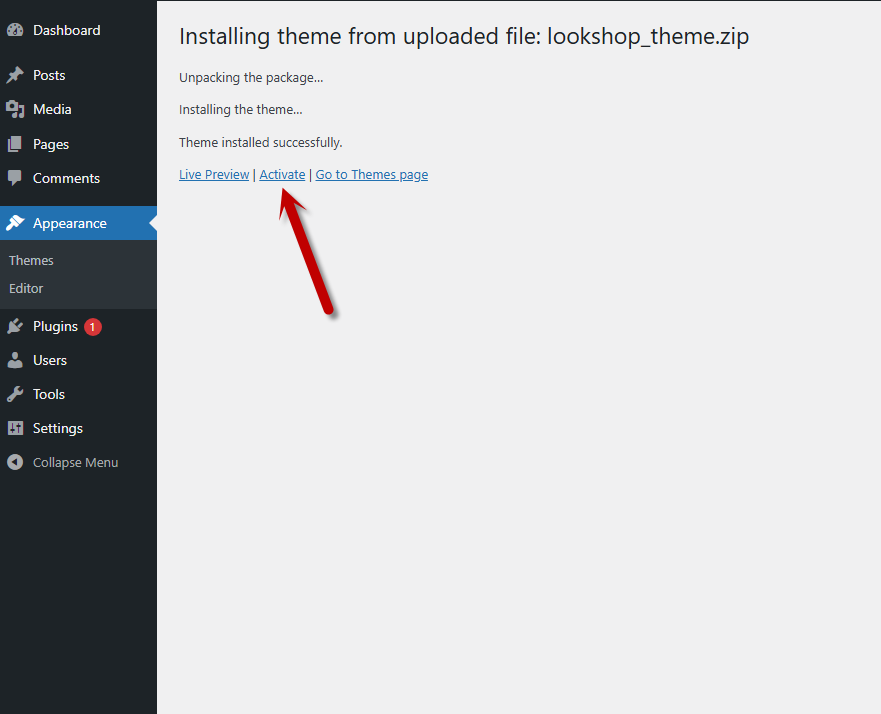Click the Settings sliders icon

pyautogui.click(x=15, y=428)
